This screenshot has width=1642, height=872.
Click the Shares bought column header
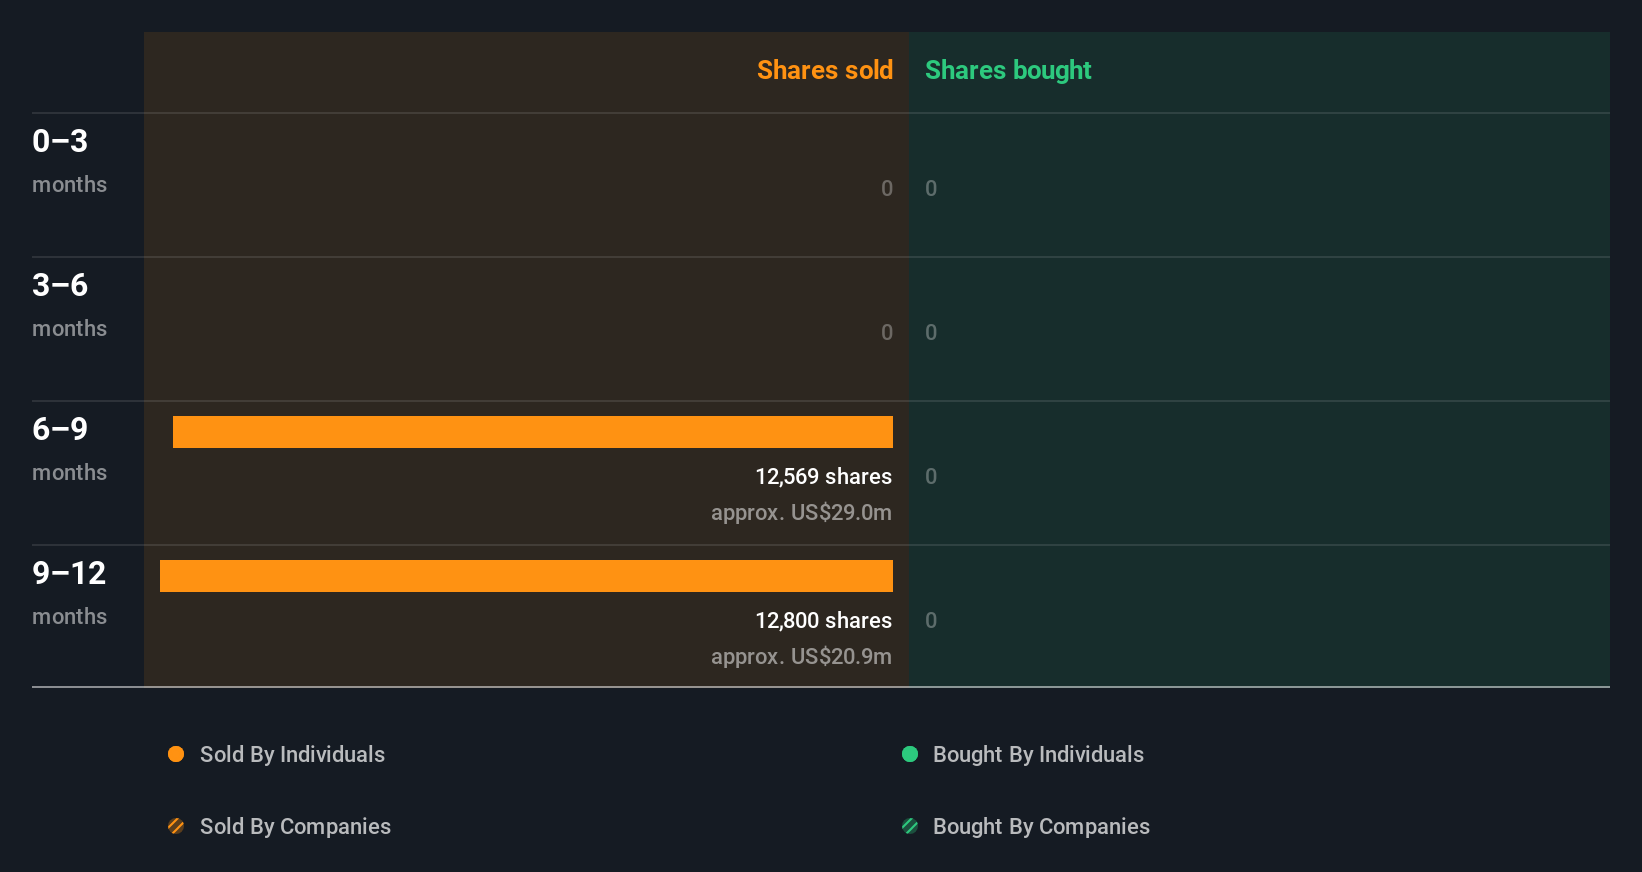pos(1008,70)
